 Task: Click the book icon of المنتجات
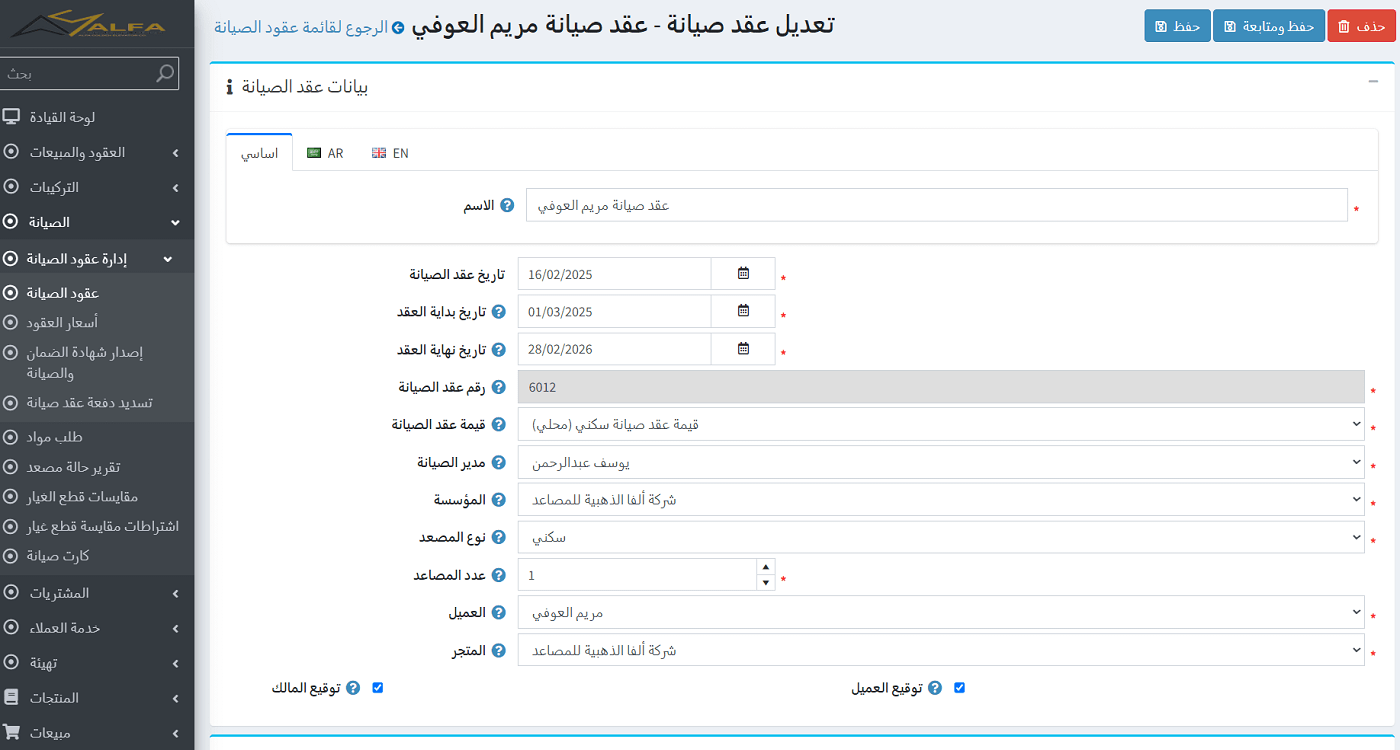tap(11, 697)
